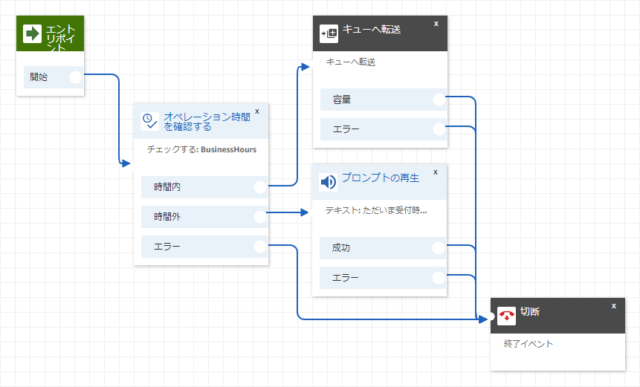Select the エントリポイント block header
Image resolution: width=640 pixels, height=387 pixels.
50,33
